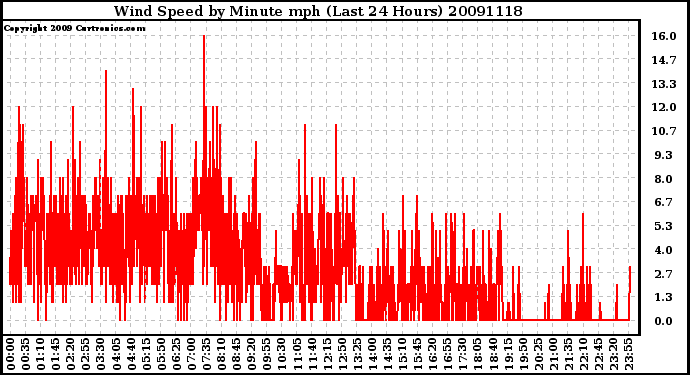The height and width of the screenshot is (375, 690).
Task: Select the 1.3 y-axis label
Action: pos(664,297)
